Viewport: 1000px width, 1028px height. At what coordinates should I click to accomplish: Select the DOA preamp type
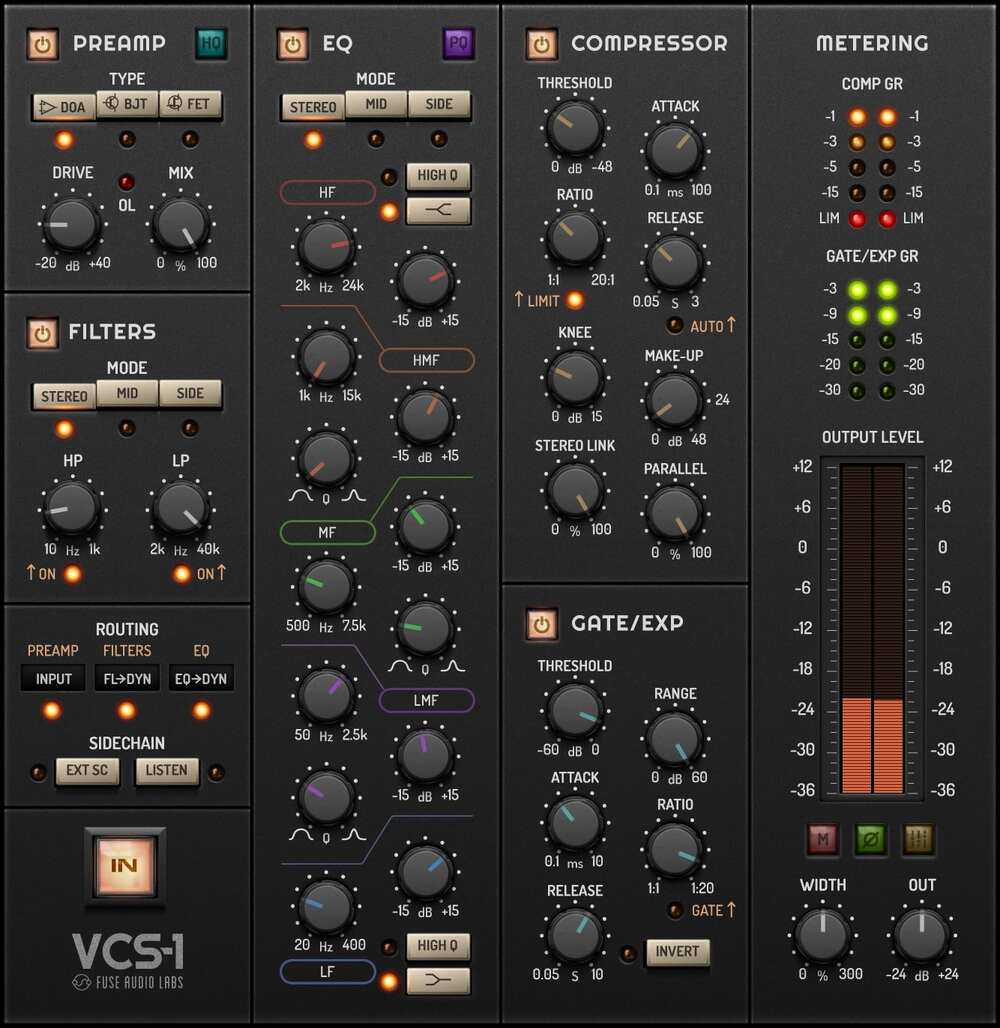[x=62, y=106]
